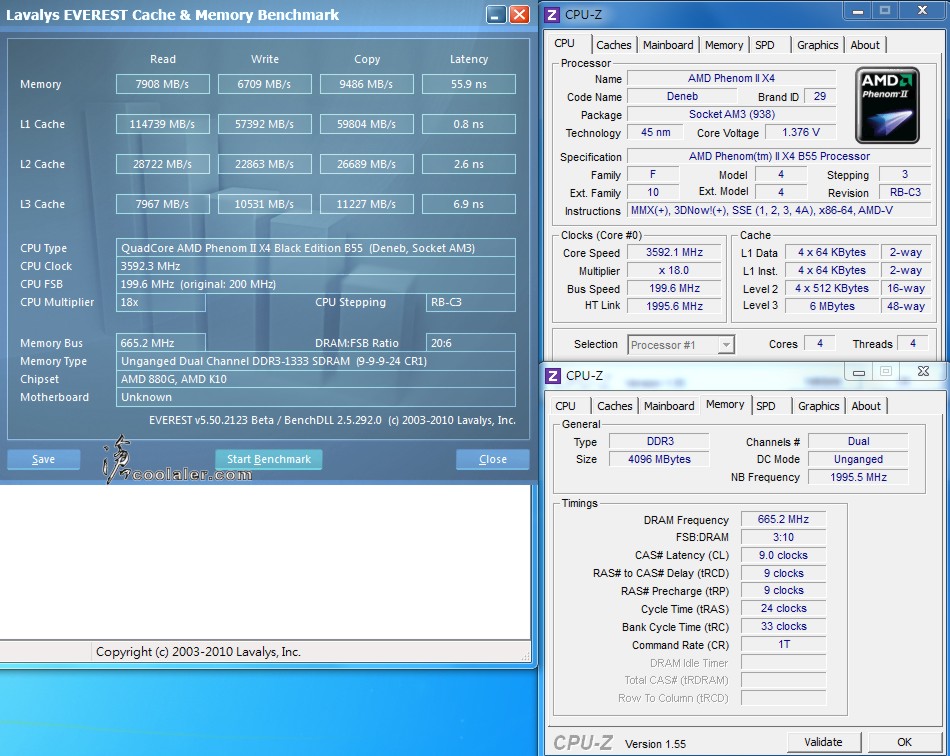Select the L2 Cache Copy value 26689 MB/s
Image resolution: width=950 pixels, height=756 pixels.
click(x=367, y=164)
